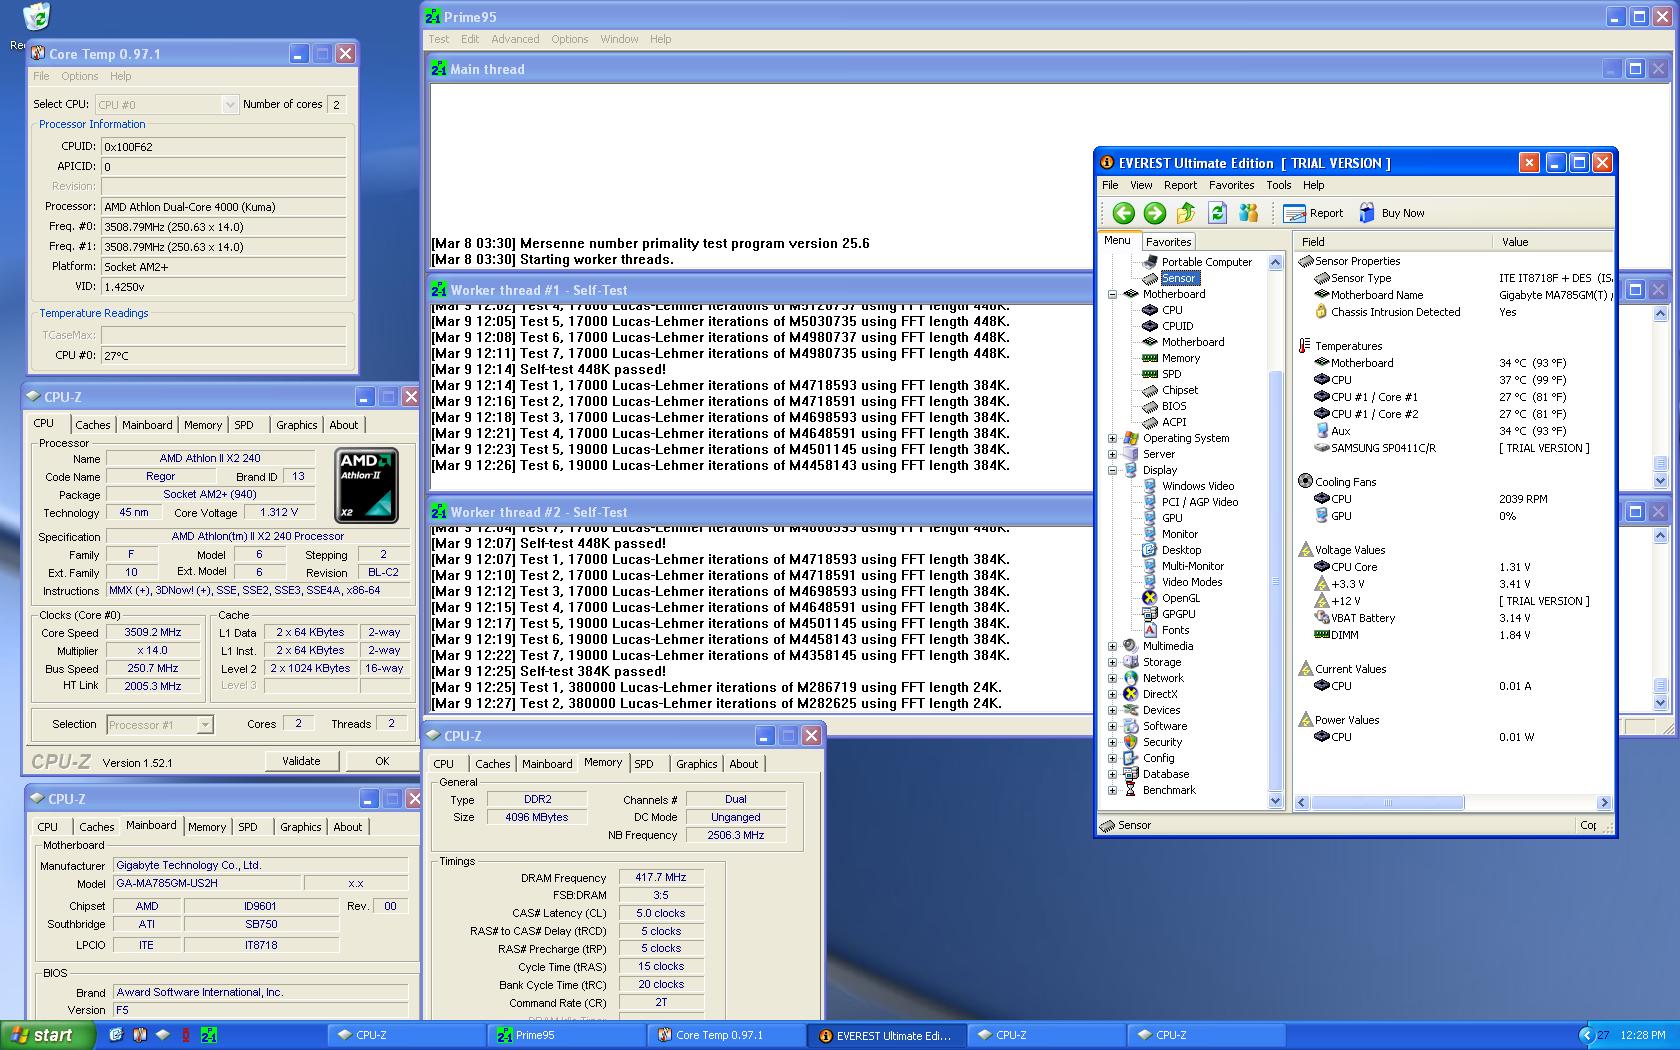Click the Field column header in EVEREST
The image size is (1680, 1050).
coord(1392,242)
